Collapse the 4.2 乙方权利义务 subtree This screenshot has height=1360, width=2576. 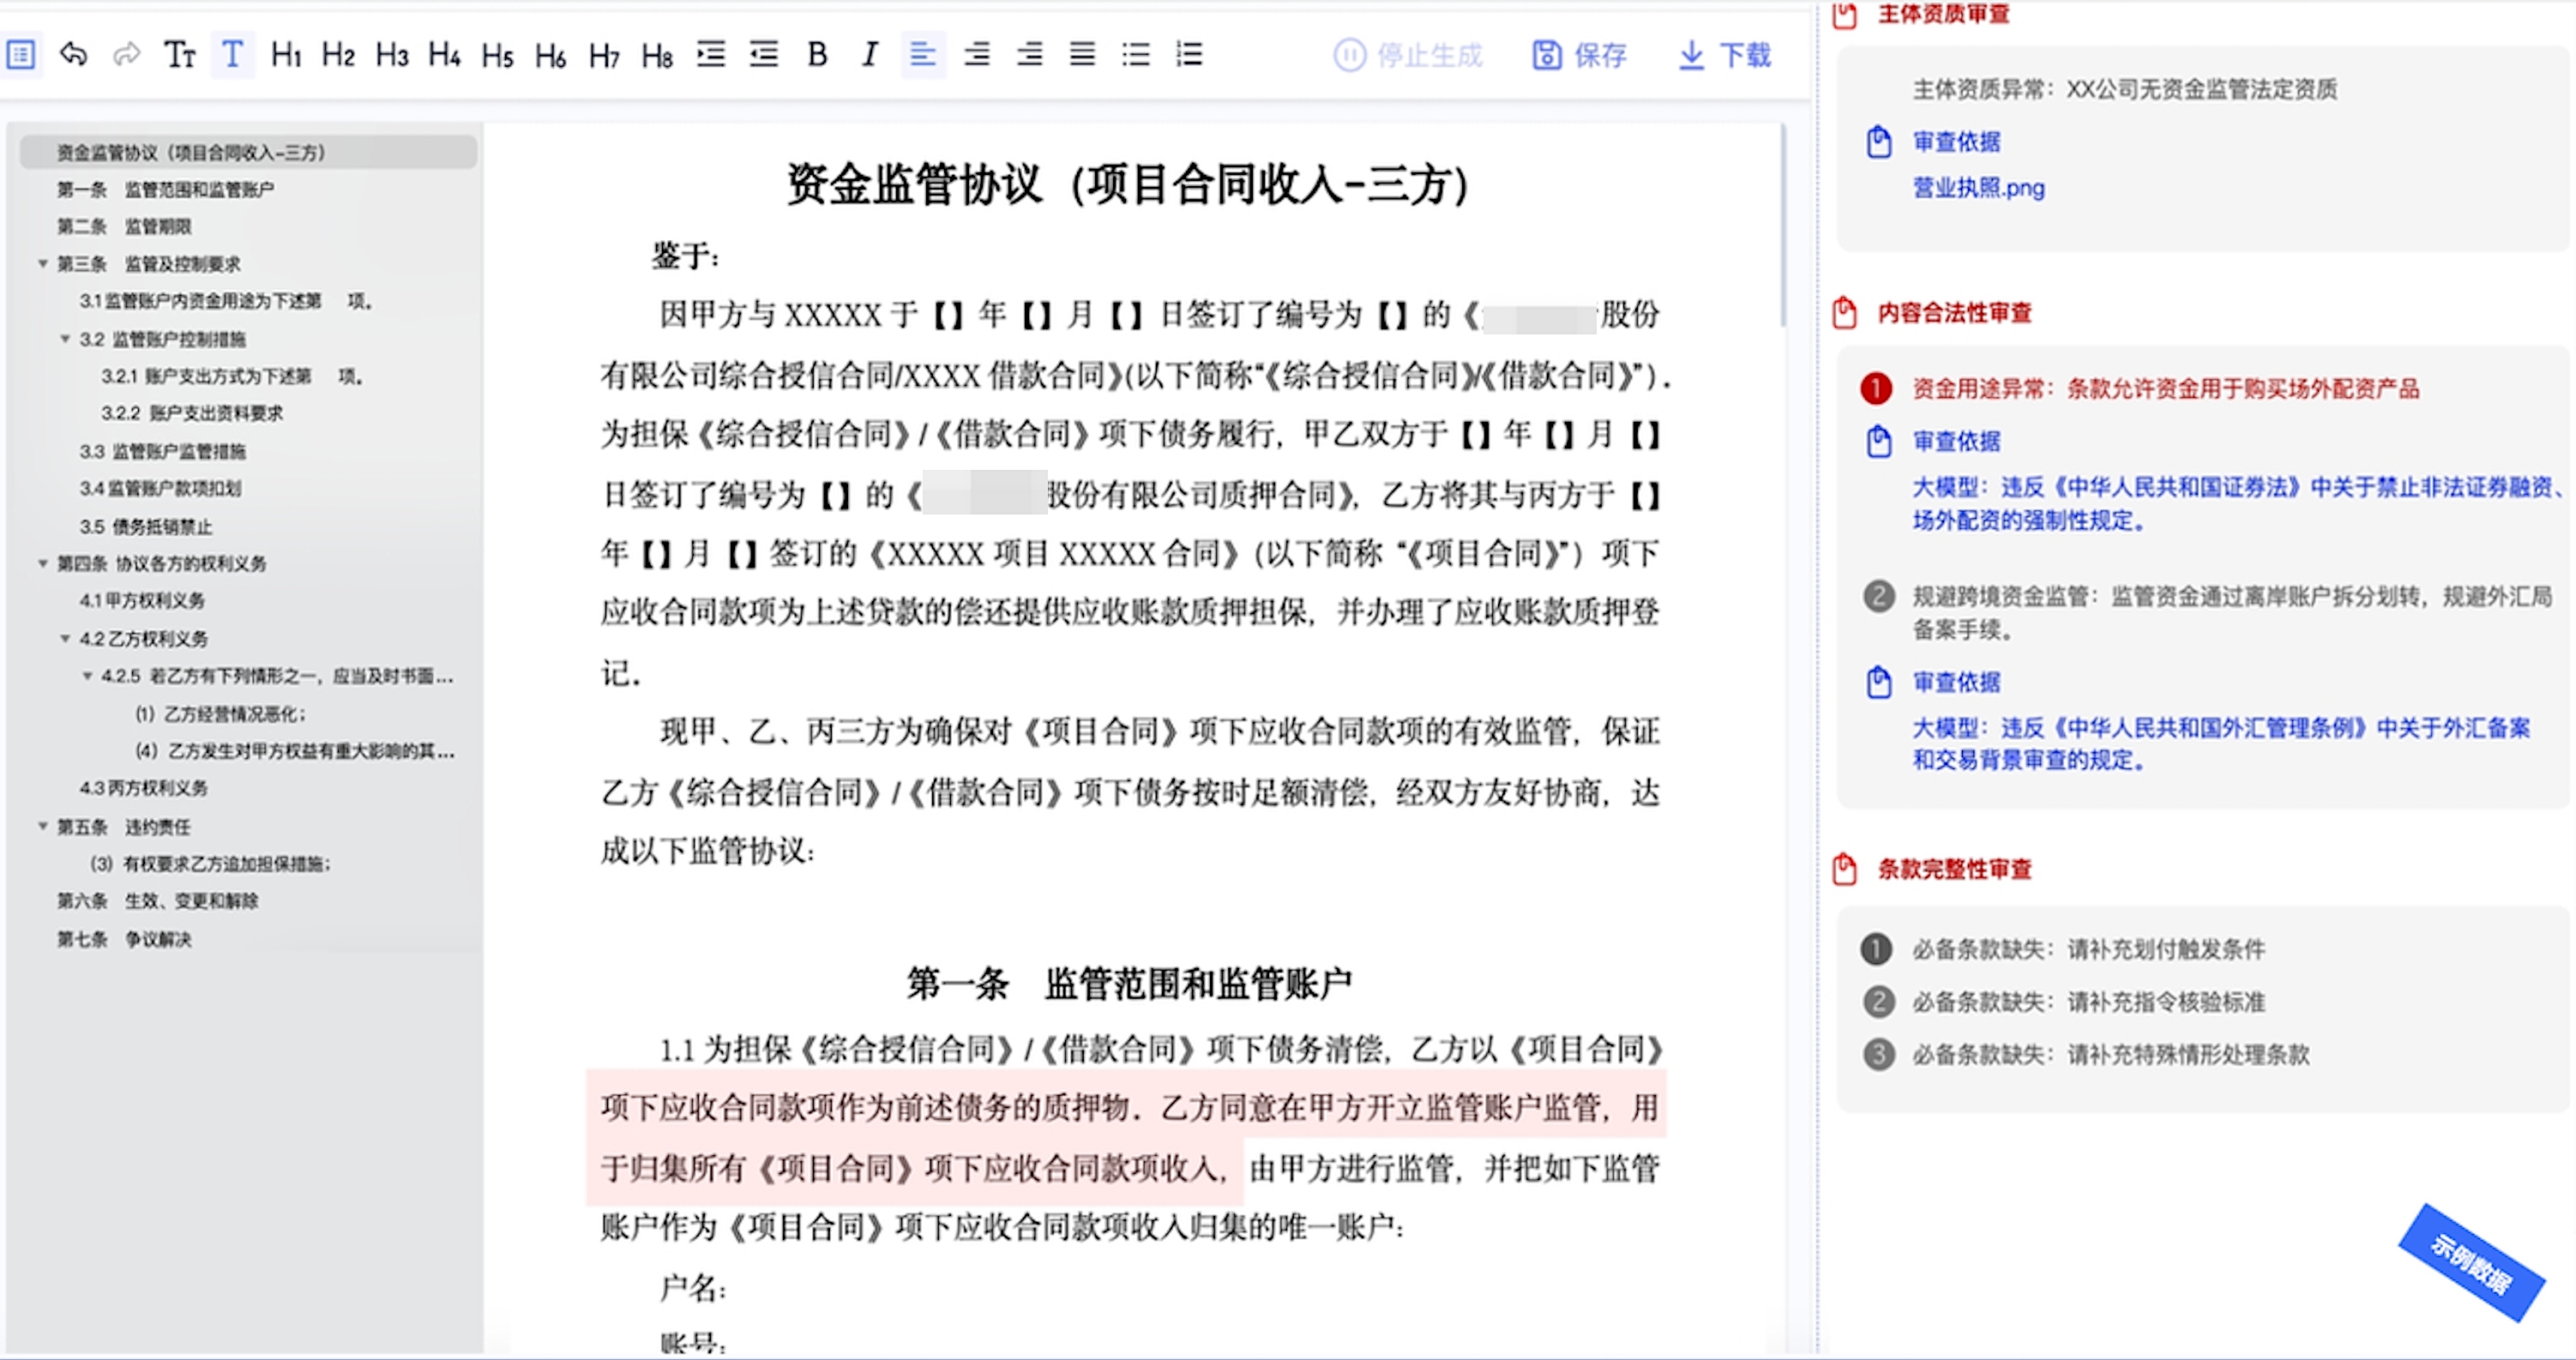tap(68, 638)
